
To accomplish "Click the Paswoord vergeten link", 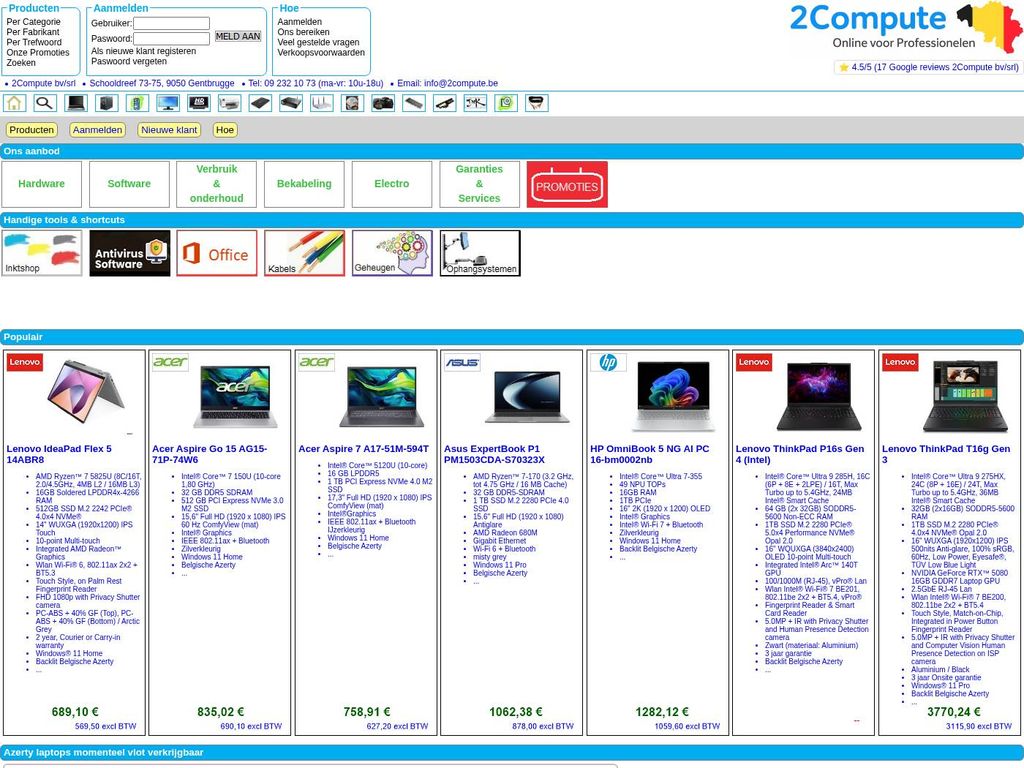I will (x=129, y=61).
